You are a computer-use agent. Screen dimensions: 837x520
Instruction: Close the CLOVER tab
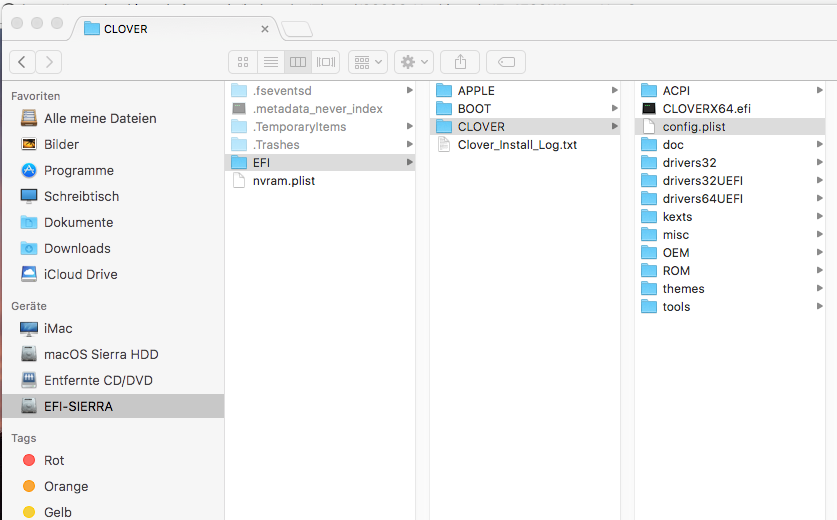pos(265,29)
